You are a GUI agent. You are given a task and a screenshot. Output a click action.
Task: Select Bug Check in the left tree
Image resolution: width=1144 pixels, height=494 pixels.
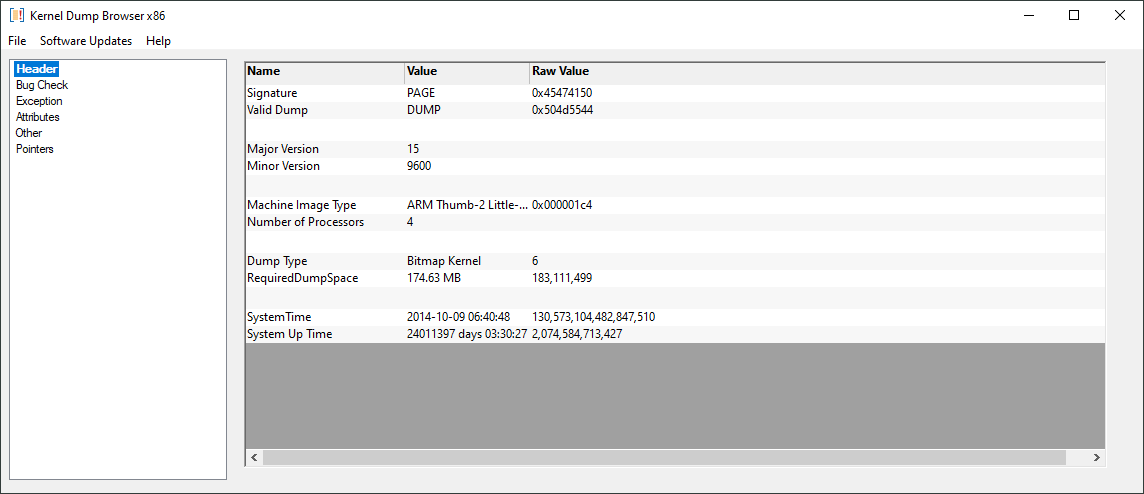(x=42, y=85)
